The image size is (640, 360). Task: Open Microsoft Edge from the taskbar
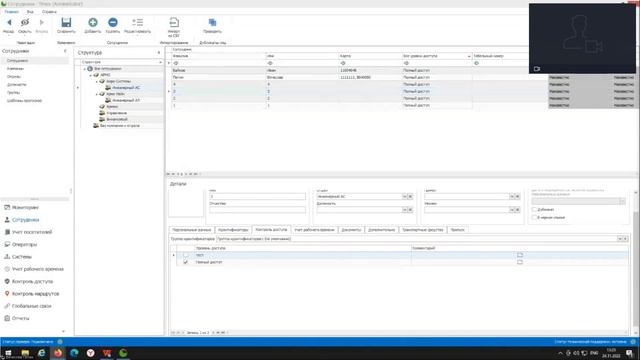pyautogui.click(x=74, y=353)
